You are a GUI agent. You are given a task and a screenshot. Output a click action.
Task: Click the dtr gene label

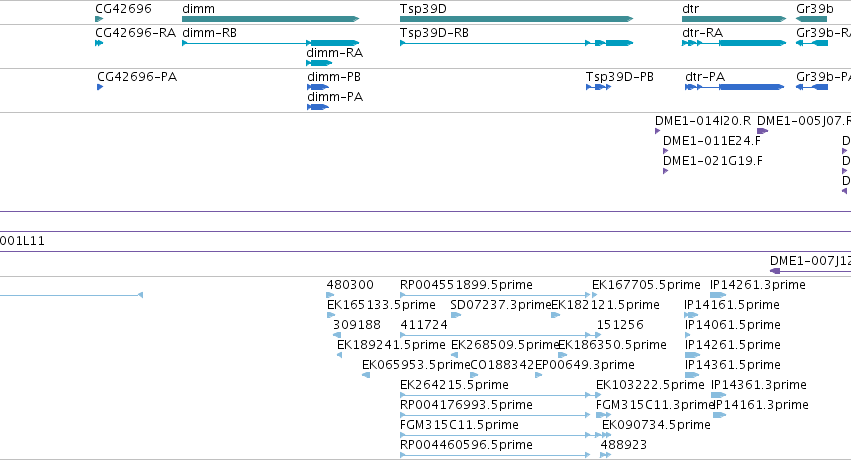690,9
